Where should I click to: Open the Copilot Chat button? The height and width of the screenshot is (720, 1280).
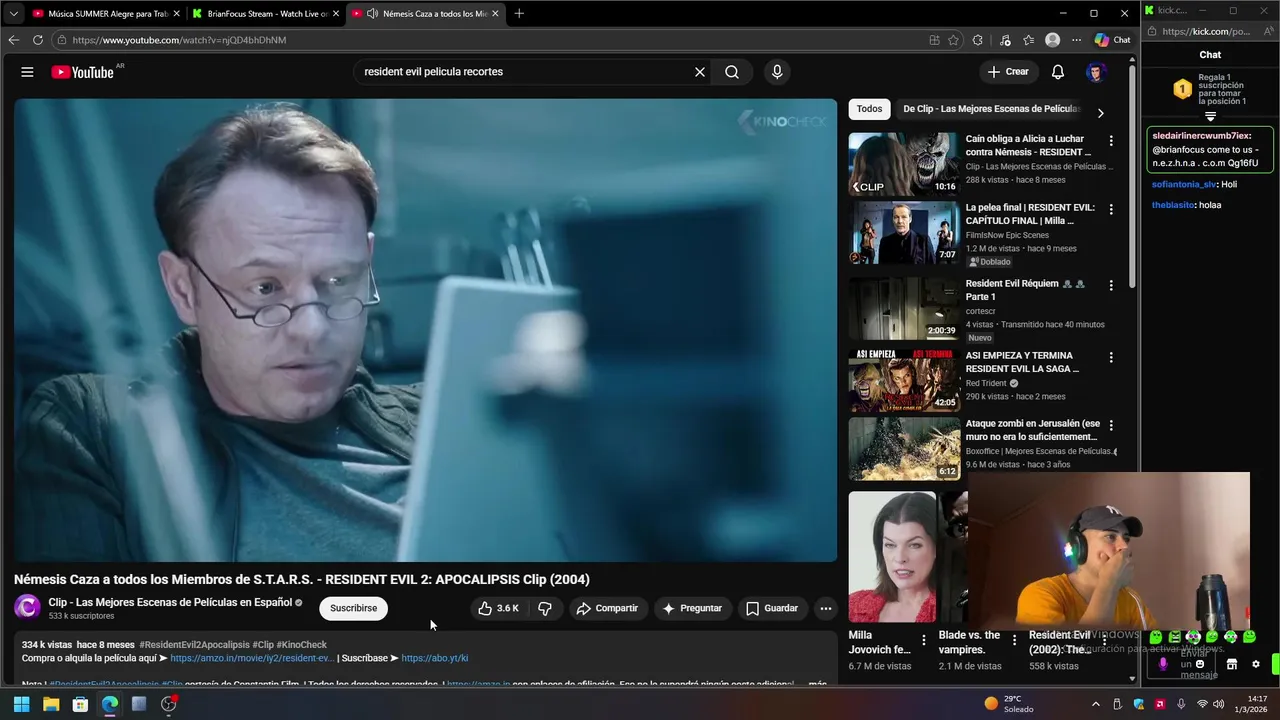(x=1112, y=40)
